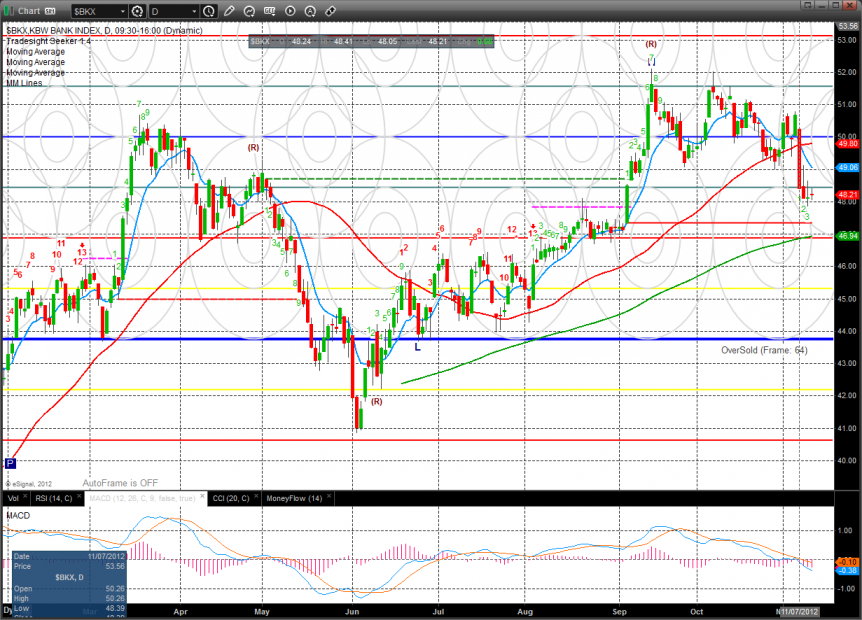862x620 pixels.
Task: Click the SBI badge next to Chart
Action: tap(50, 11)
